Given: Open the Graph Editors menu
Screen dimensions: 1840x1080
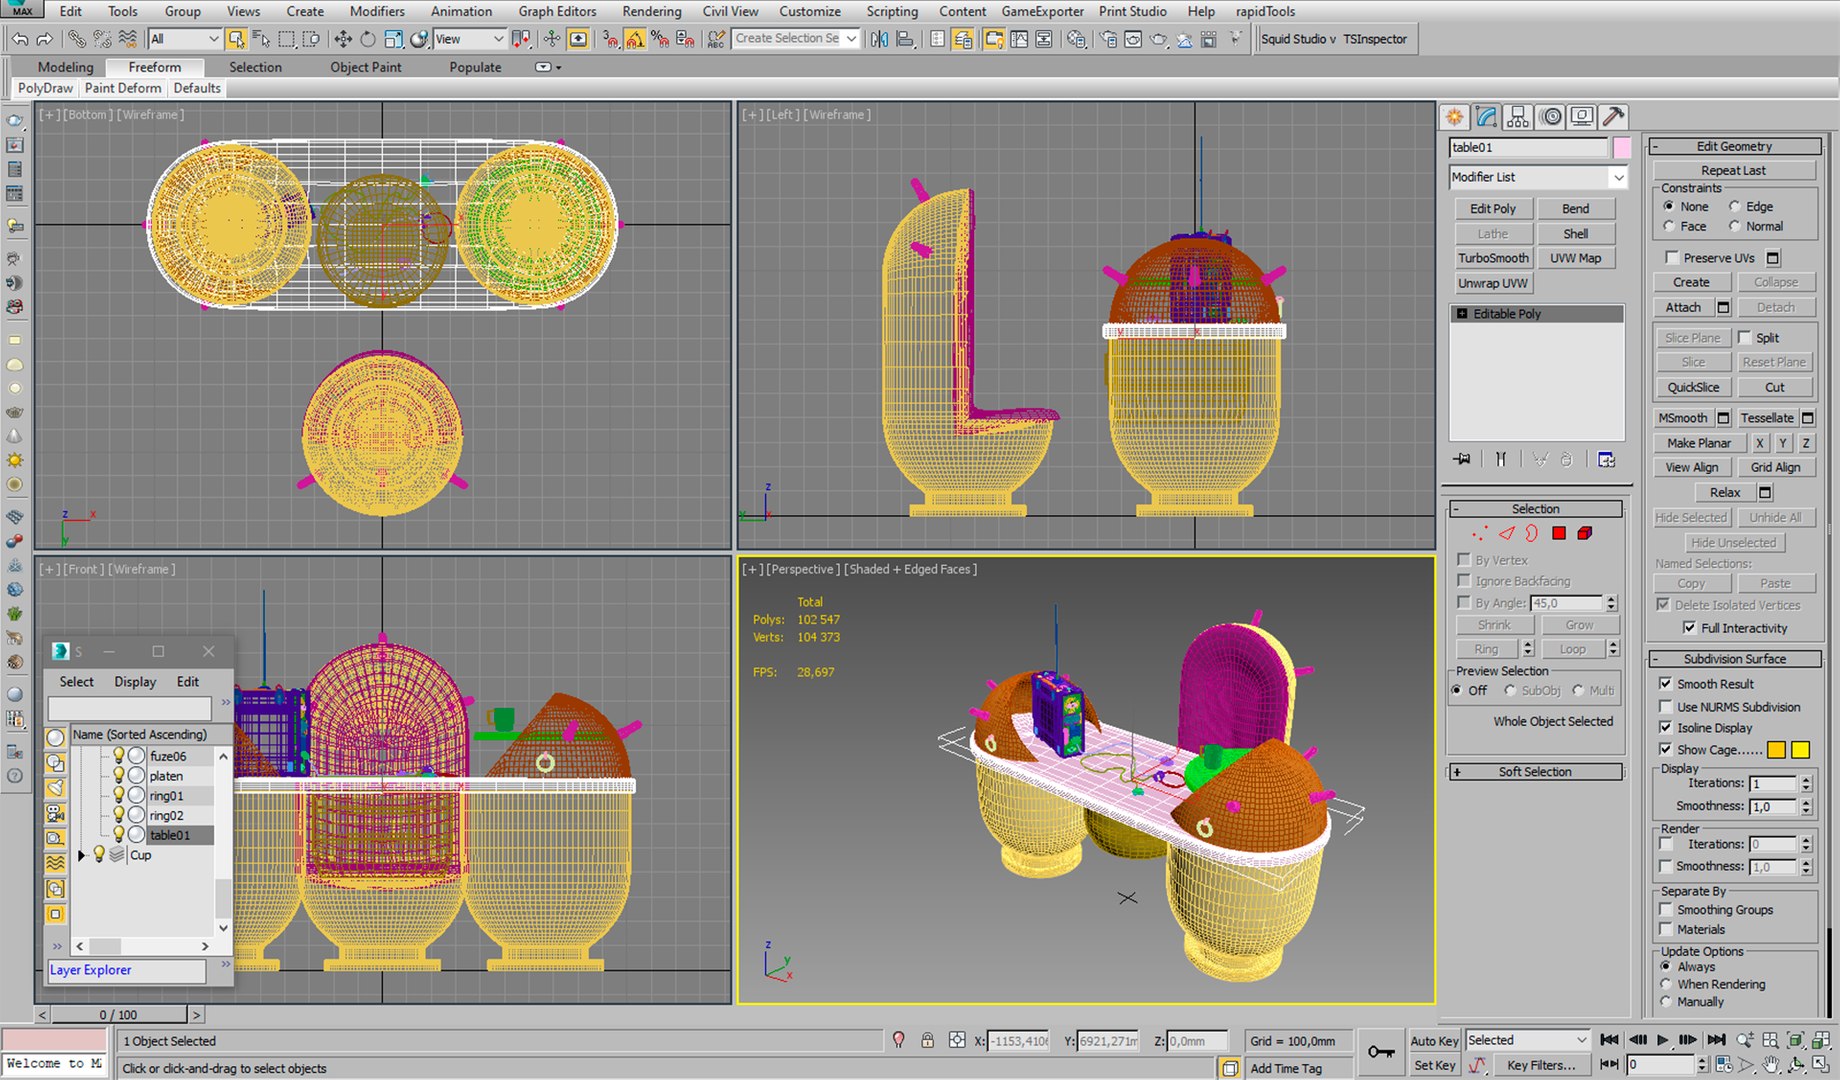Looking at the screenshot, I should (557, 11).
